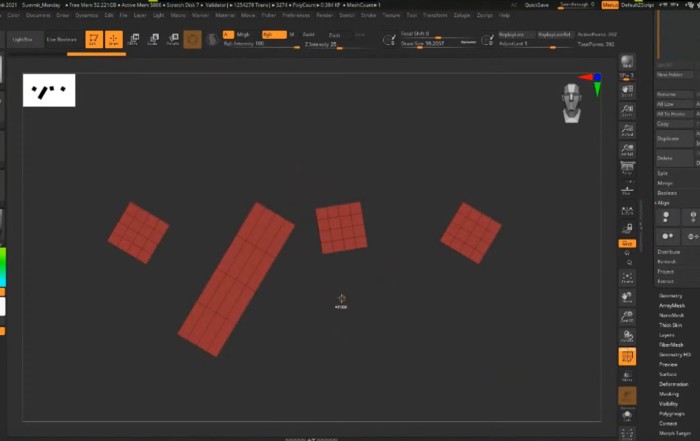The width and height of the screenshot is (700, 441).
Task: Toggle the orange Xyz rotation button
Action: pos(627,242)
